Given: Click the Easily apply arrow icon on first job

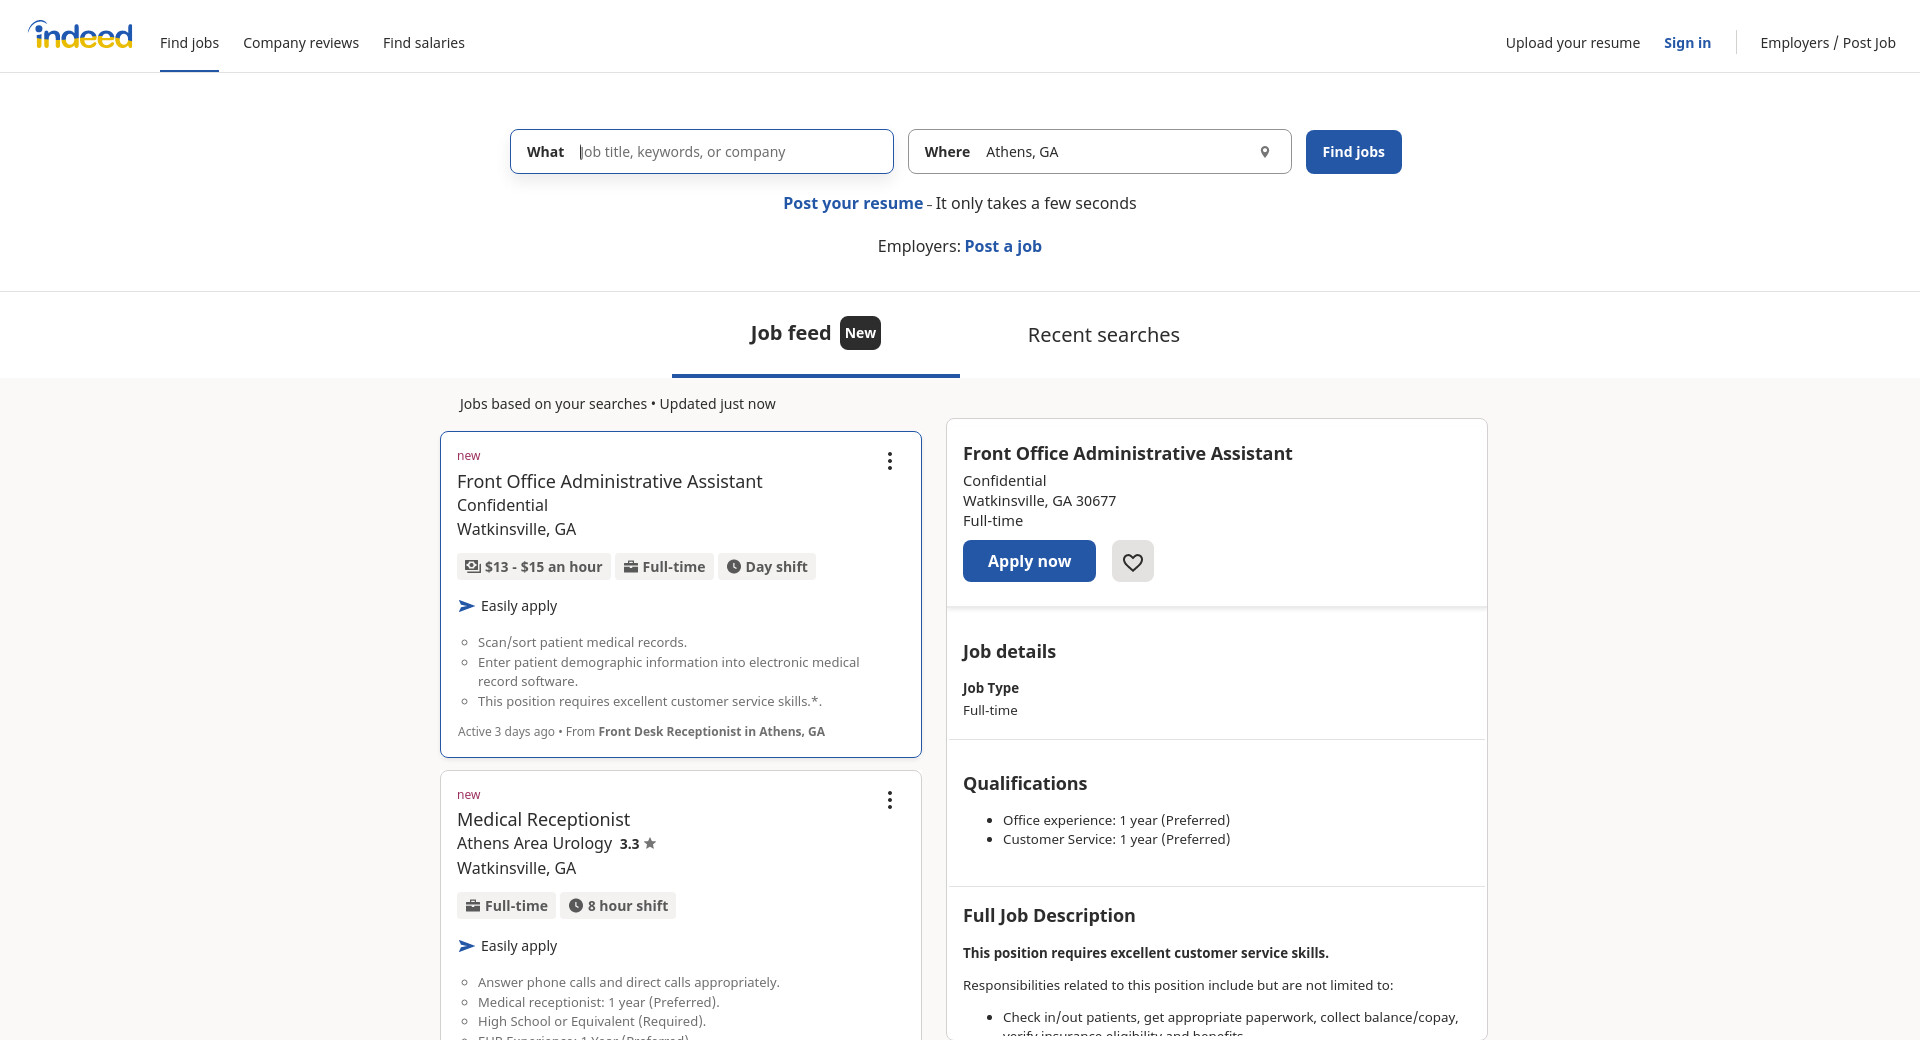Looking at the screenshot, I should [466, 606].
